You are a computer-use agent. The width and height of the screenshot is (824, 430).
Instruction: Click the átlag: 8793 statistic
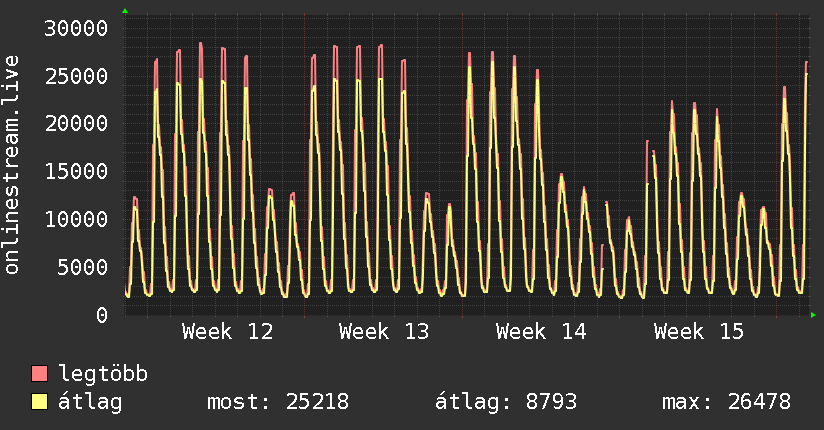[x=506, y=402]
